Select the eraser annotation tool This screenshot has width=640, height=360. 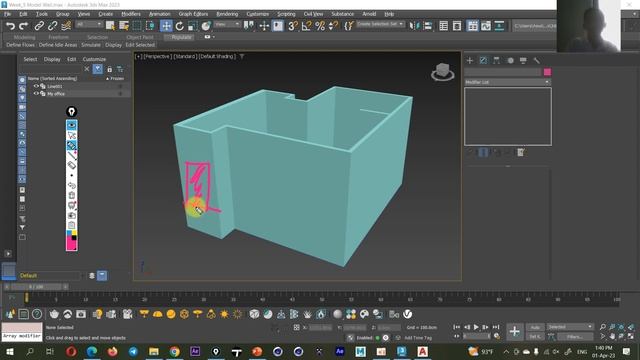(x=71, y=165)
